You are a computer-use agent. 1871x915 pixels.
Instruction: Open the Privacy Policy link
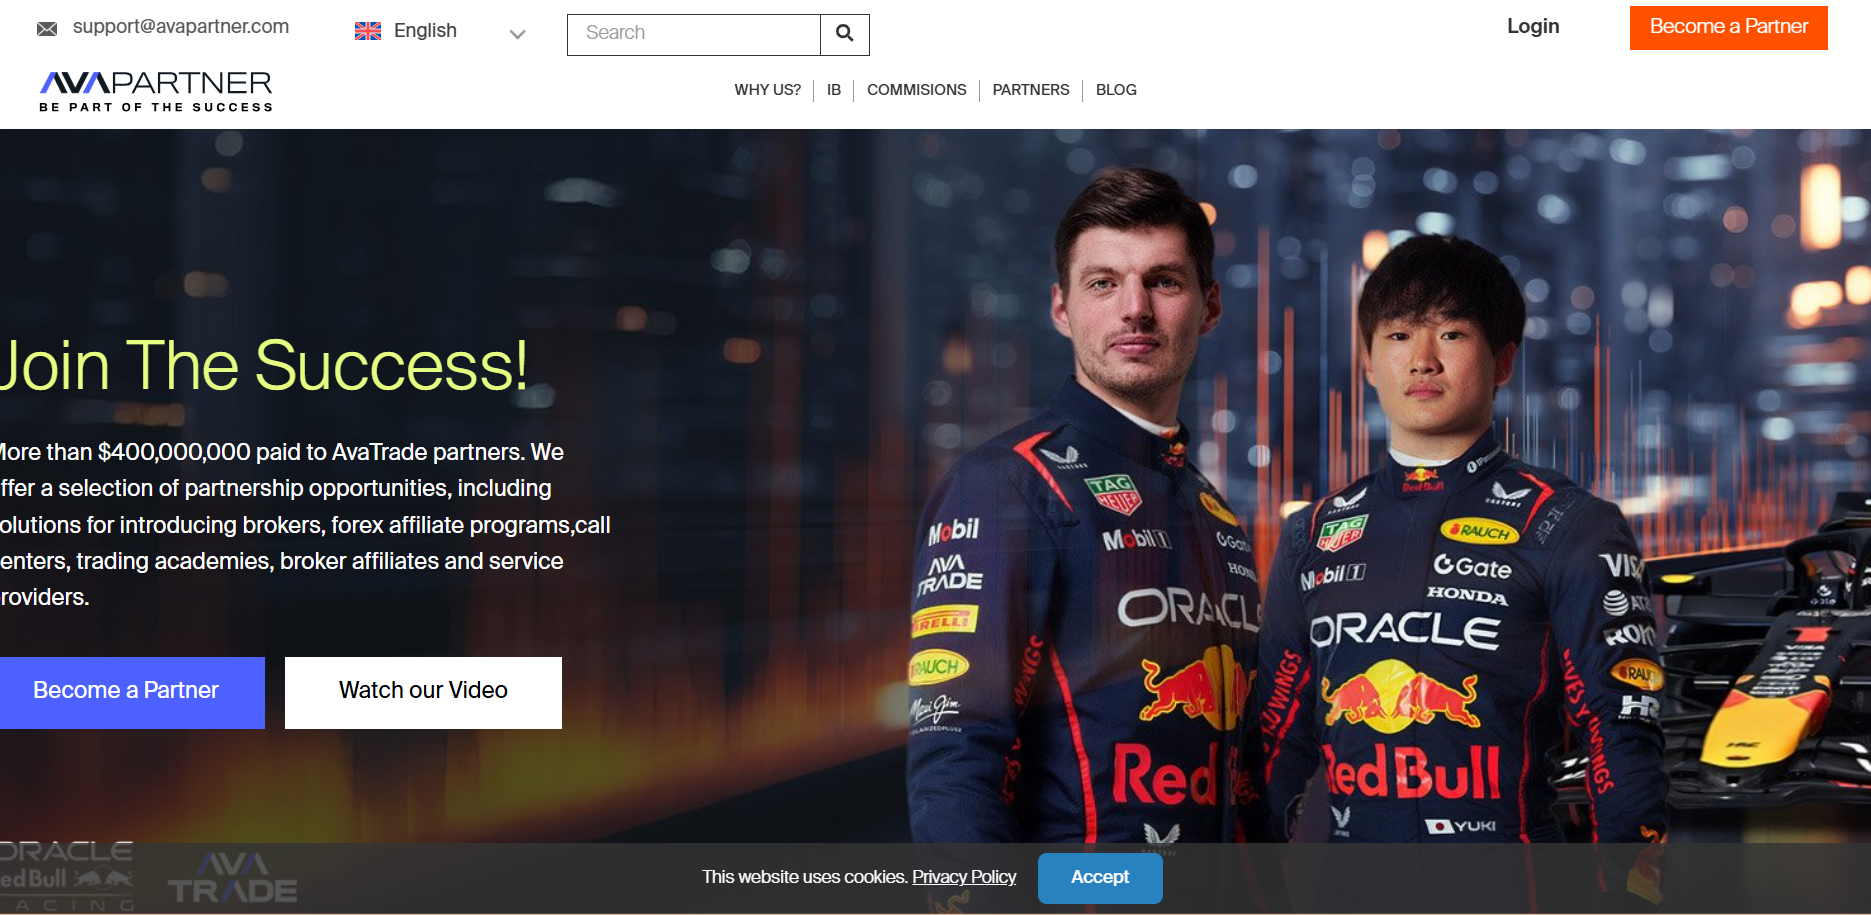tap(964, 877)
